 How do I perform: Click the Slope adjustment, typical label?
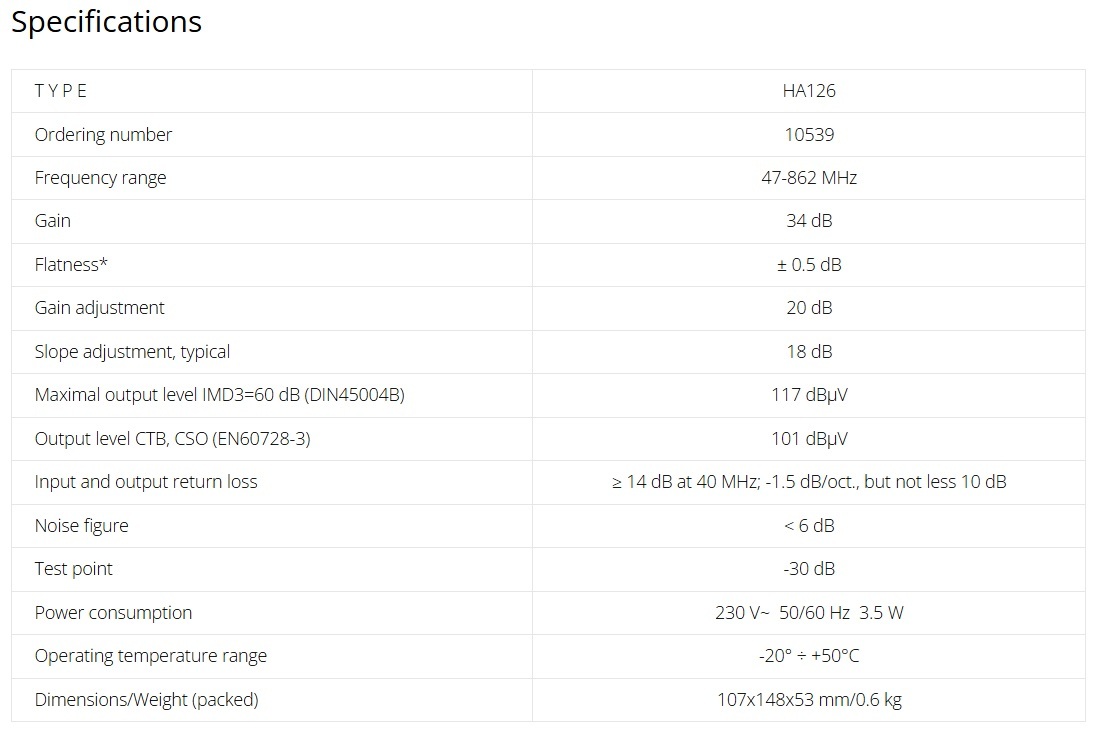point(132,352)
